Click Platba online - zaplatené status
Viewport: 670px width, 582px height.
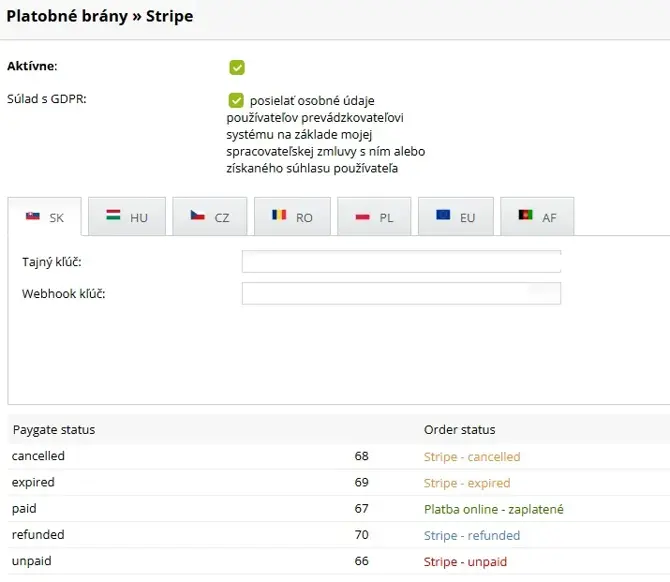(493, 509)
